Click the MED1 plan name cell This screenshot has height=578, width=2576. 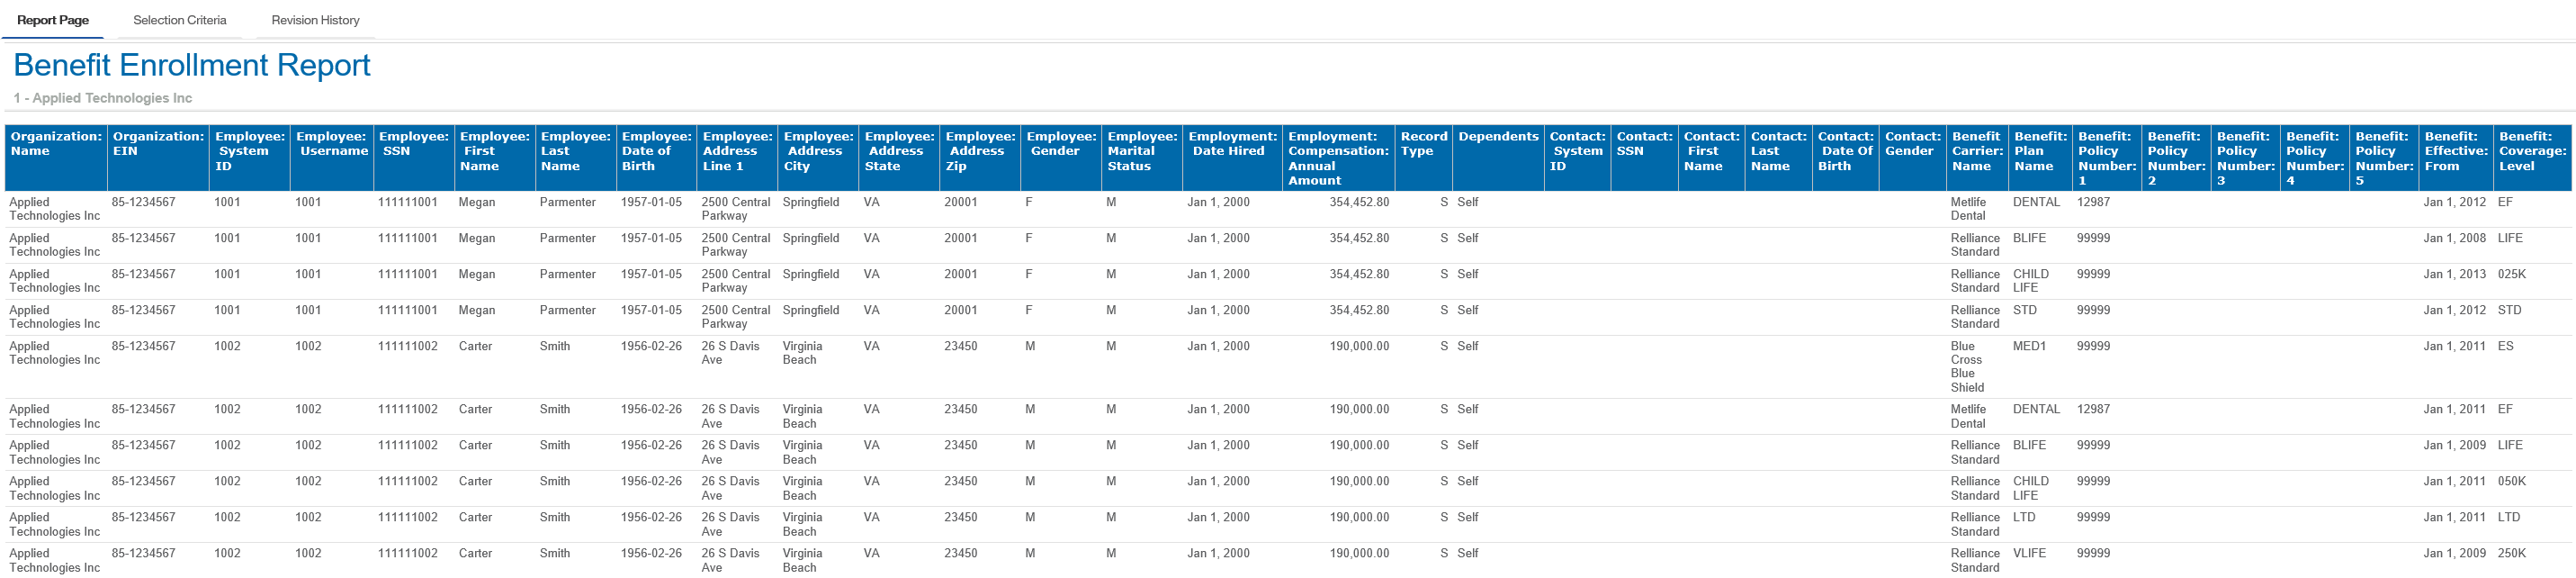coord(2029,346)
